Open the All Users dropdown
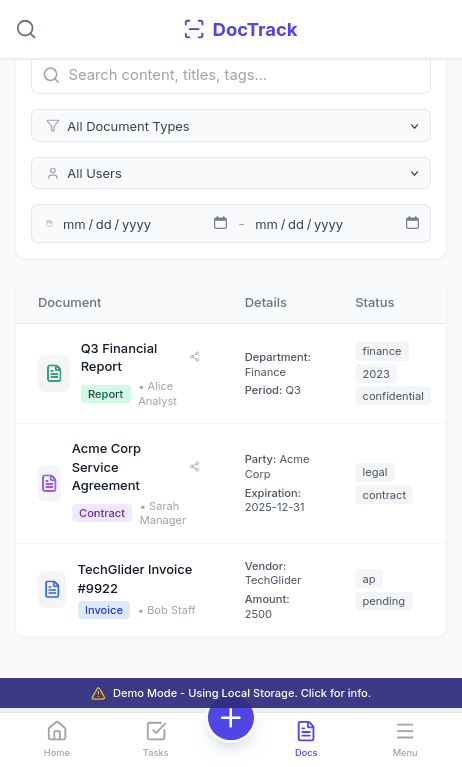This screenshot has width=462, height=767. [x=231, y=173]
